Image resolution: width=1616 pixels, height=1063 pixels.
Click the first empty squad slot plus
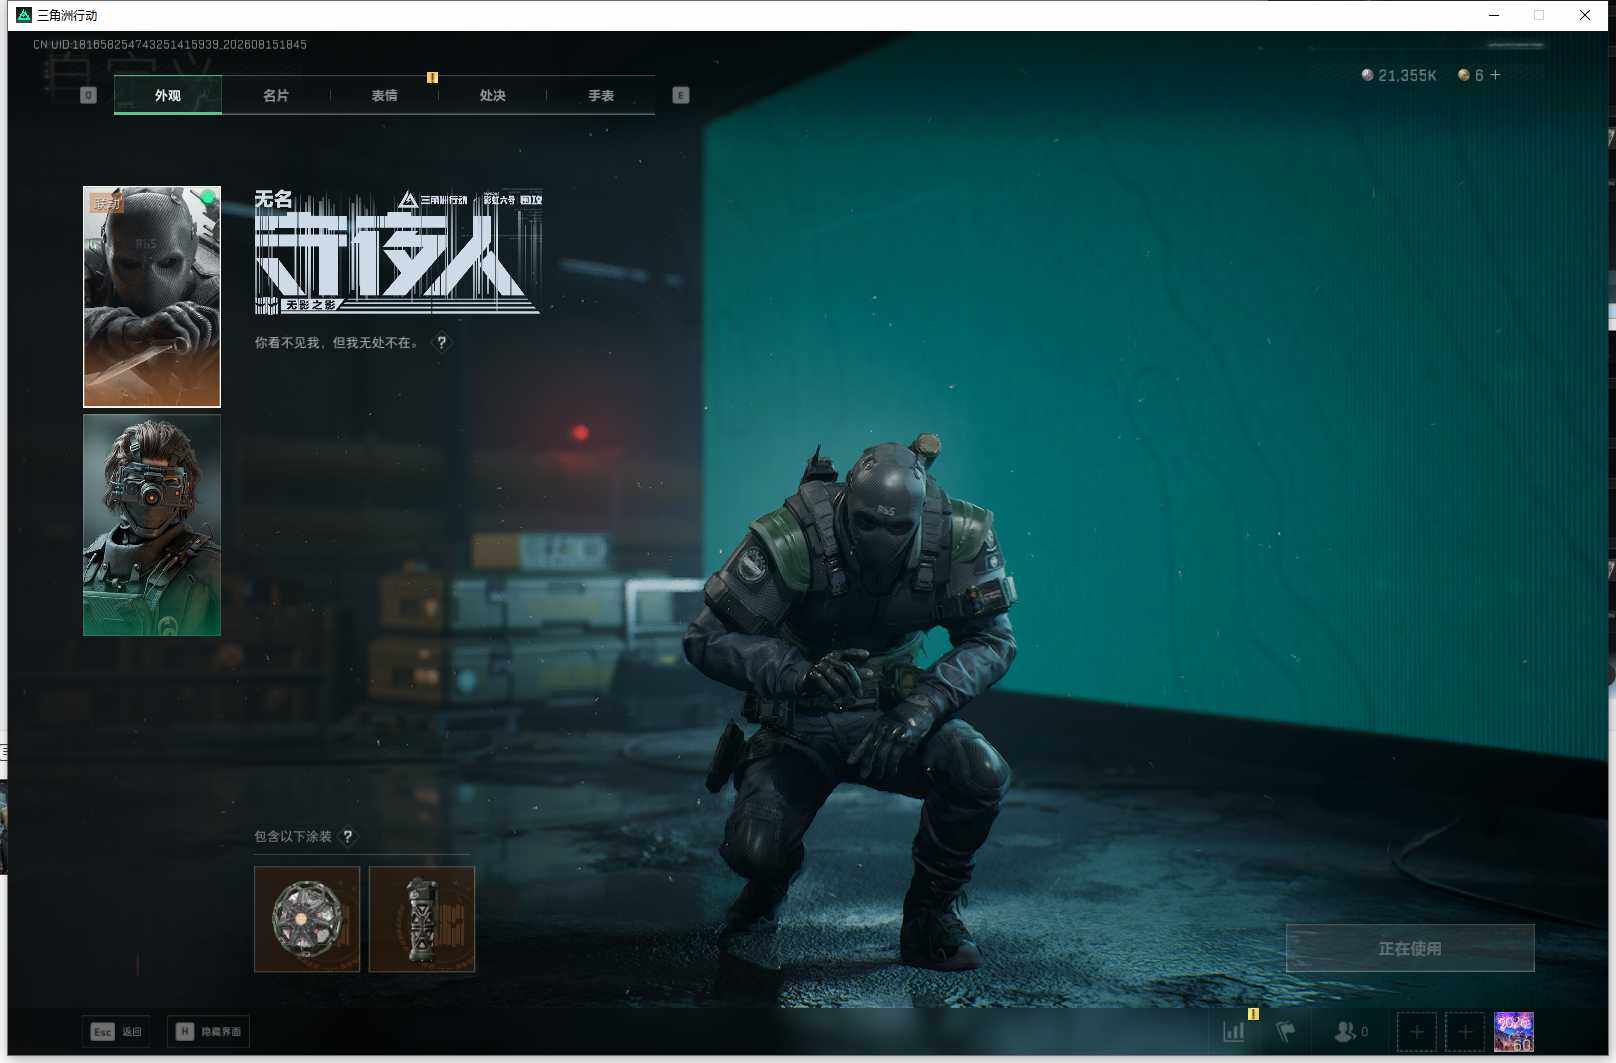tap(1417, 1032)
